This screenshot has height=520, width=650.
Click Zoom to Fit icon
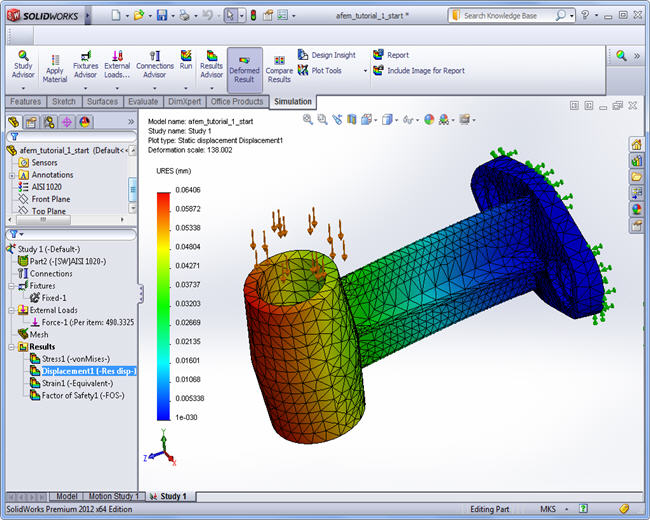(308, 119)
